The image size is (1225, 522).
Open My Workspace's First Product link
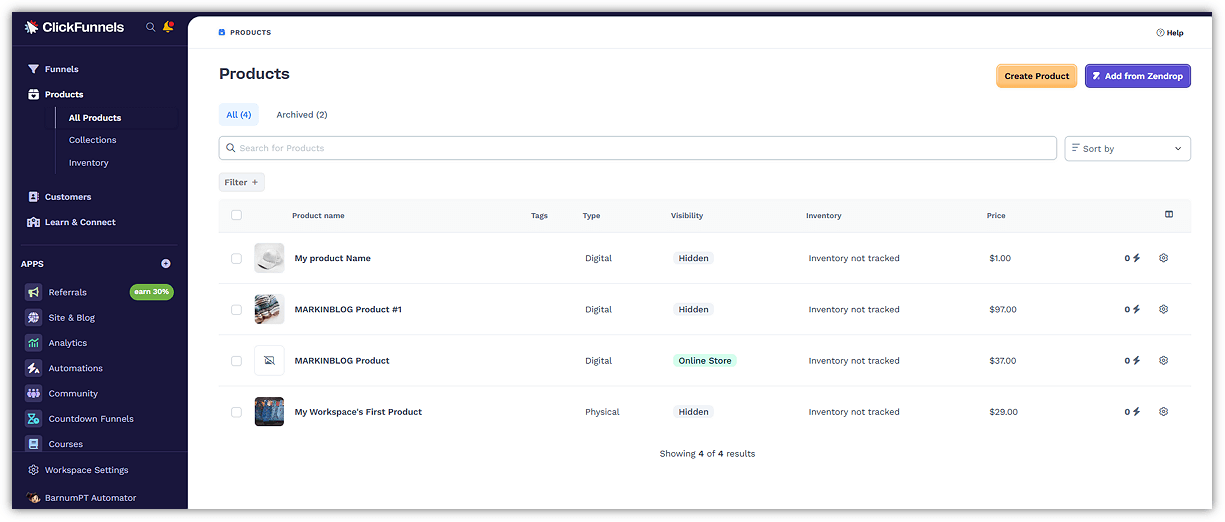coord(358,412)
